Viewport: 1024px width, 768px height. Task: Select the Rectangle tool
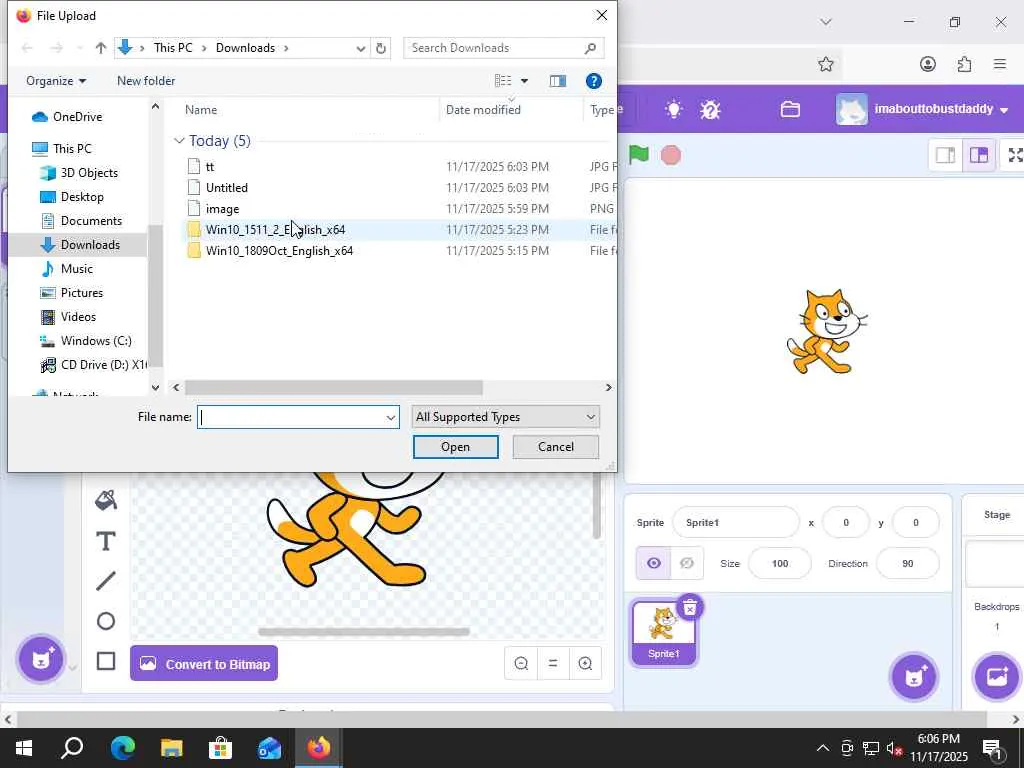click(x=106, y=661)
